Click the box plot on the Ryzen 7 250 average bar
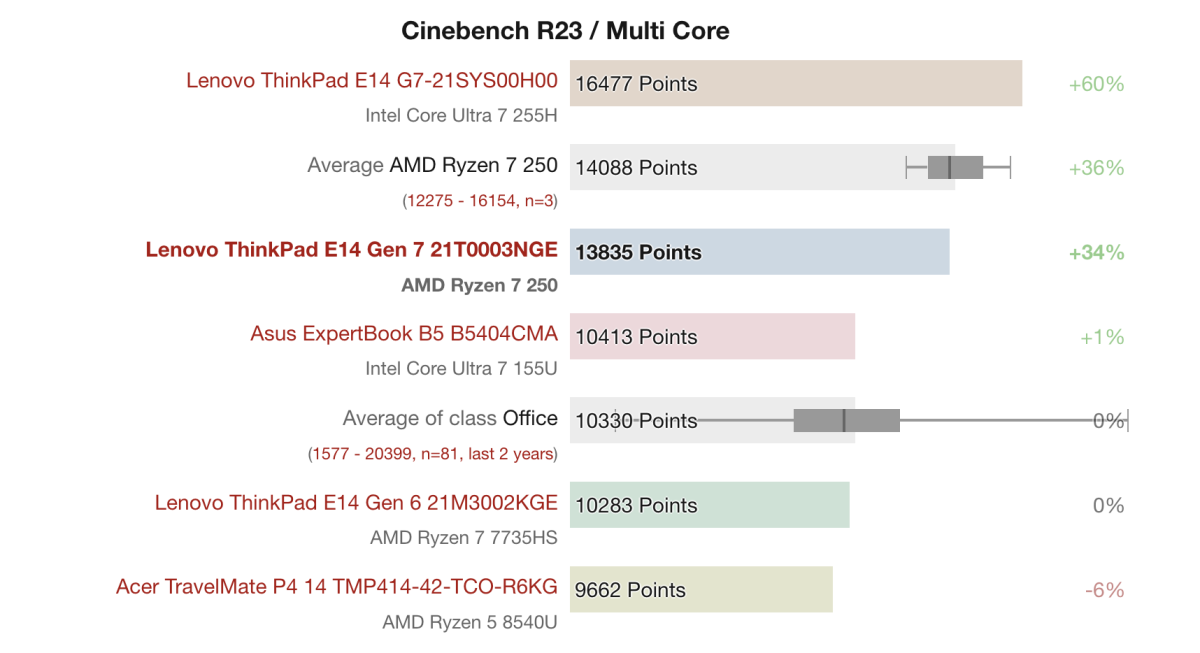The image size is (1200, 653). (956, 167)
